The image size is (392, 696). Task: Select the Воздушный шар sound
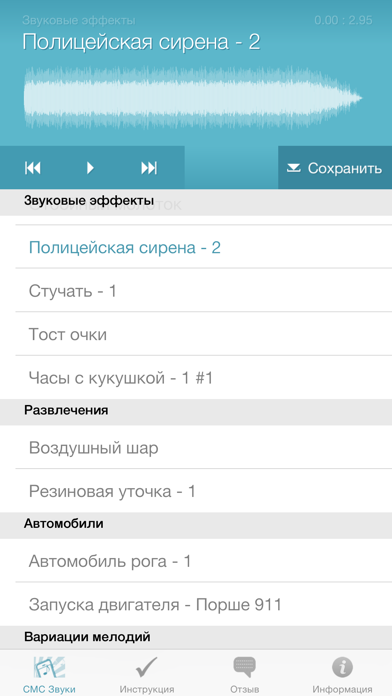click(196, 447)
